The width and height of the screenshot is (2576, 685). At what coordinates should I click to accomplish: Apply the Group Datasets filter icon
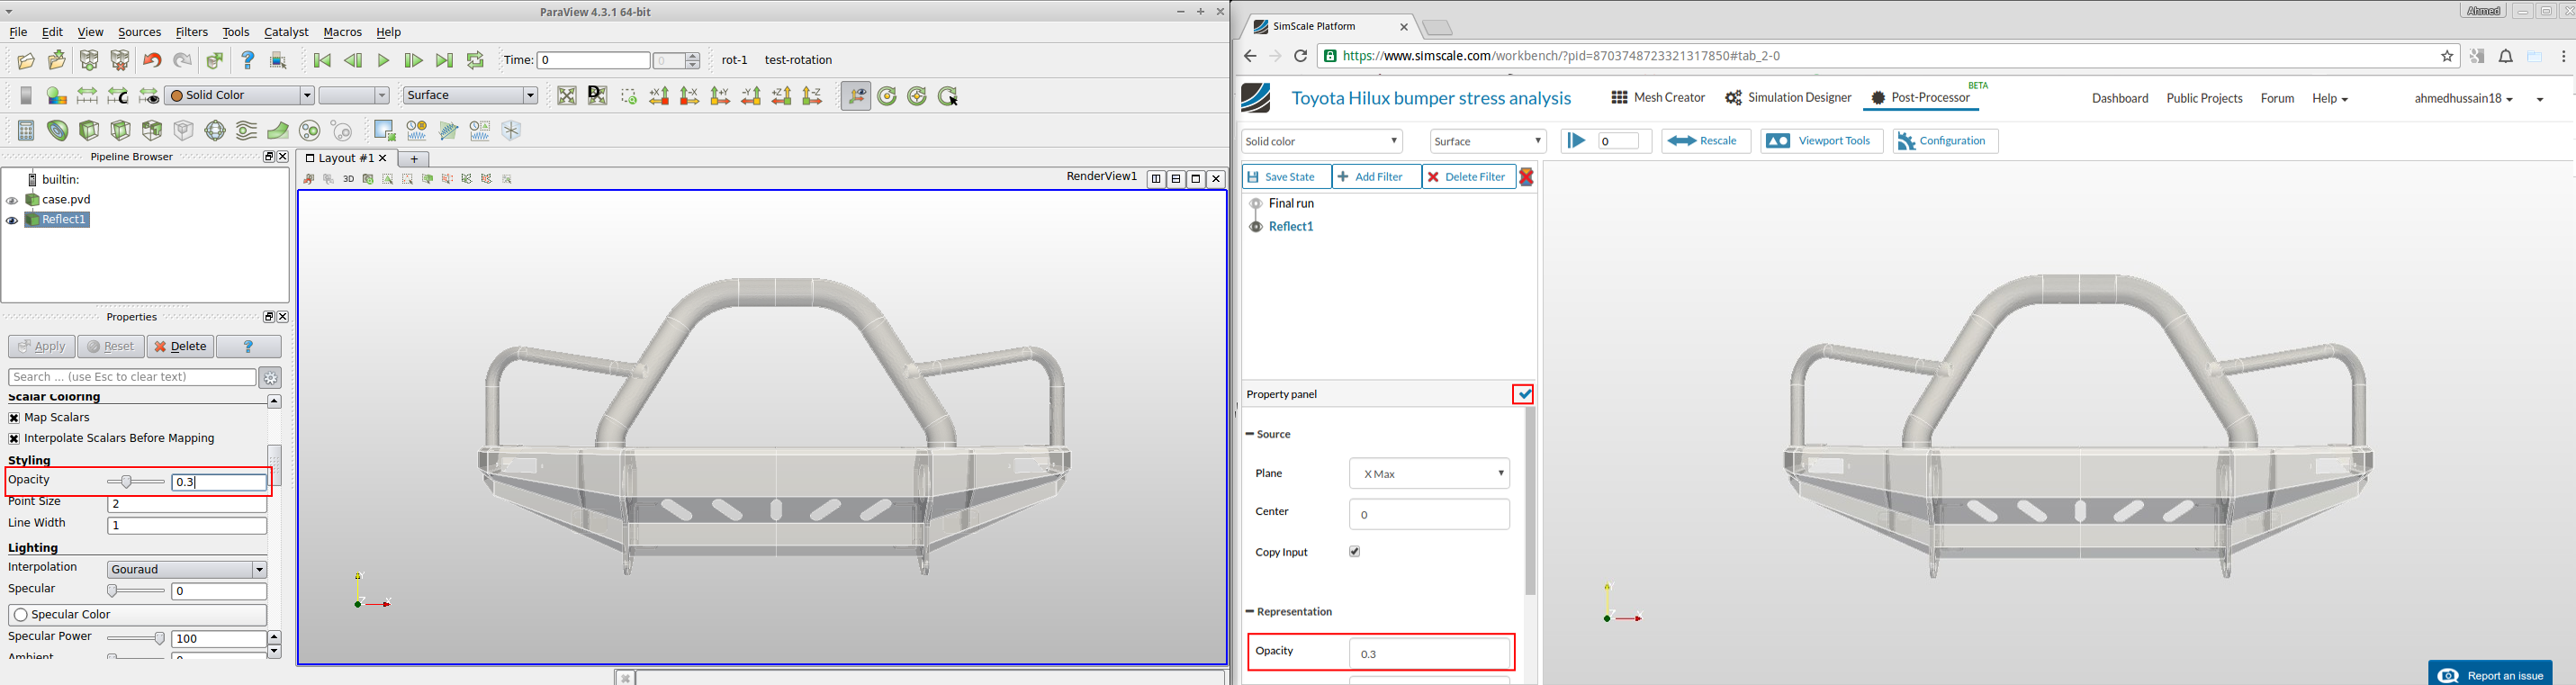click(310, 130)
